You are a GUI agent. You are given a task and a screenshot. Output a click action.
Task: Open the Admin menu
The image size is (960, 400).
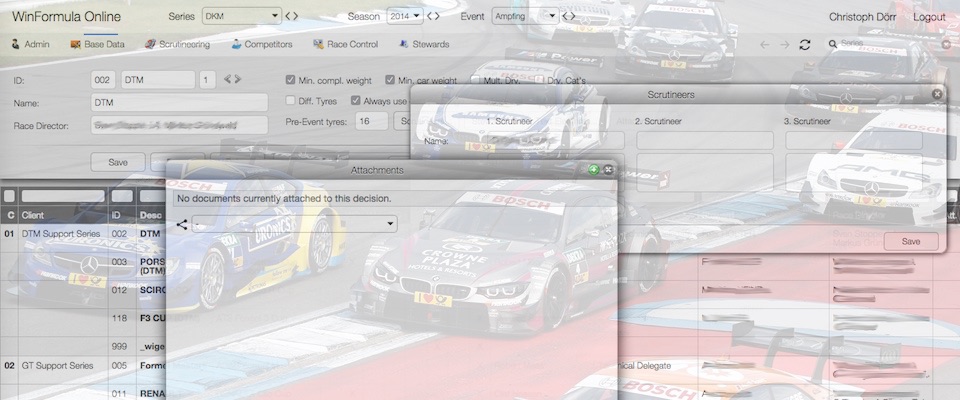pos(31,44)
